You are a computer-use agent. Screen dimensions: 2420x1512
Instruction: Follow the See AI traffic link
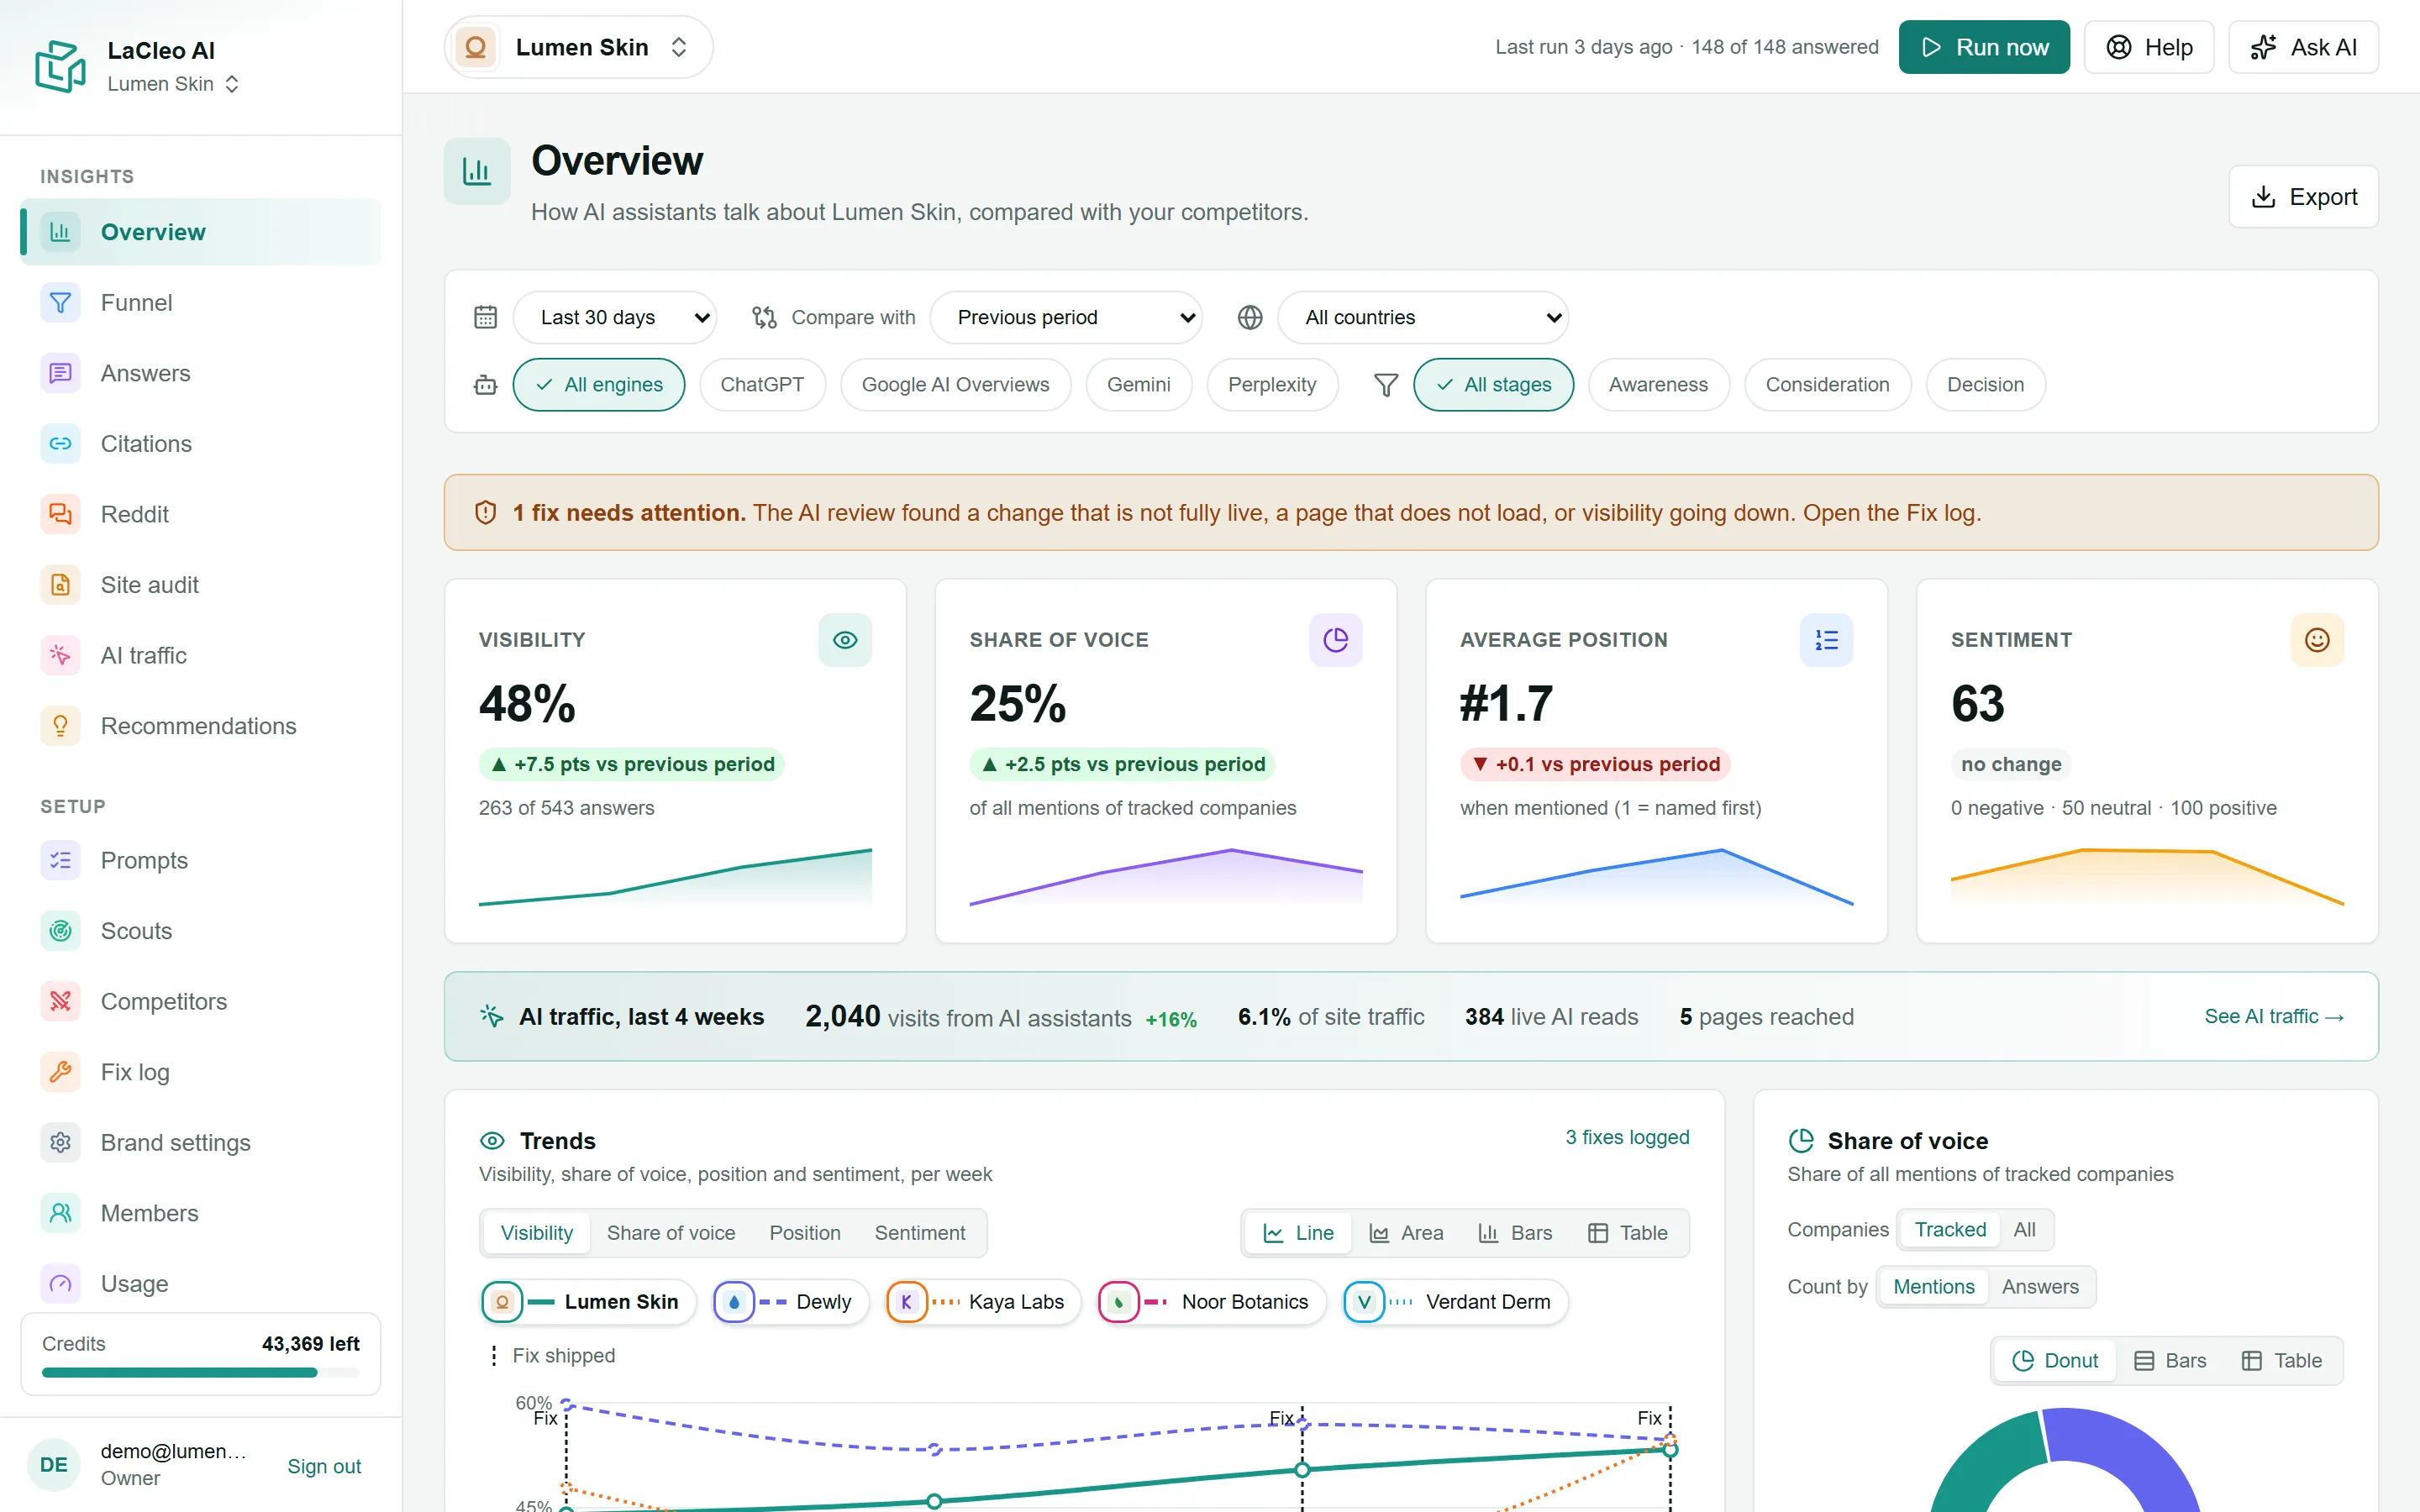pyautogui.click(x=2274, y=1016)
